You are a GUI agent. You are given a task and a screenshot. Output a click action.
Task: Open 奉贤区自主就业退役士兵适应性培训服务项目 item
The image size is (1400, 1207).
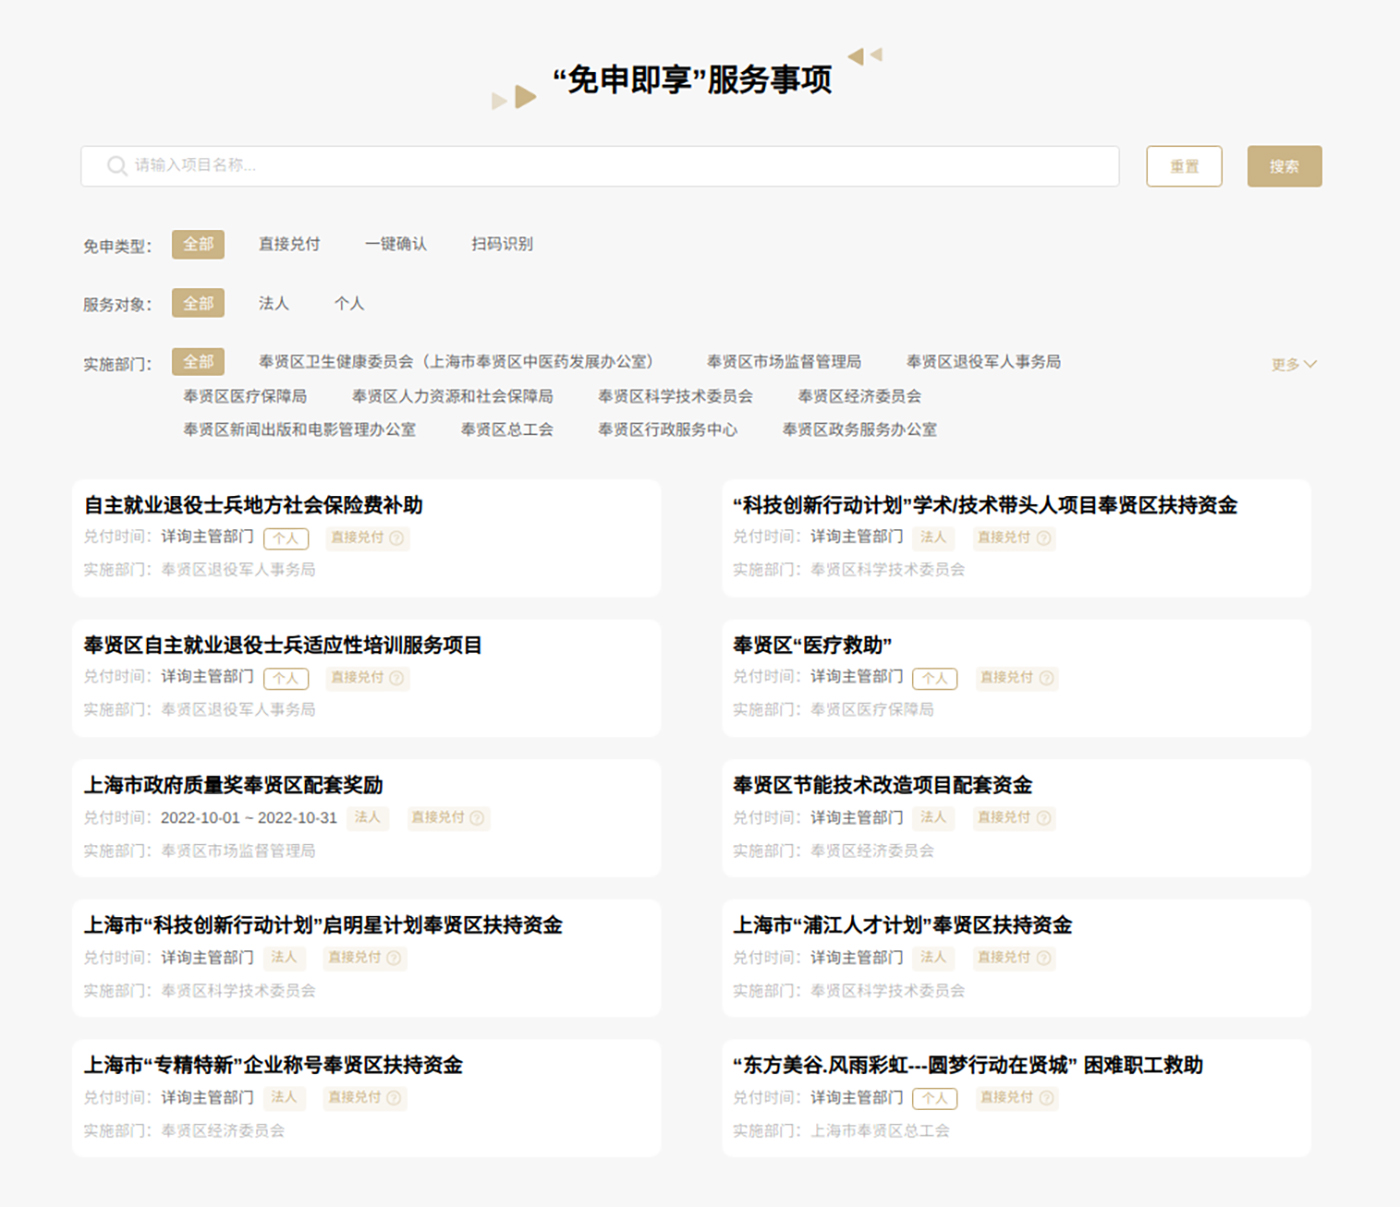tap(283, 645)
